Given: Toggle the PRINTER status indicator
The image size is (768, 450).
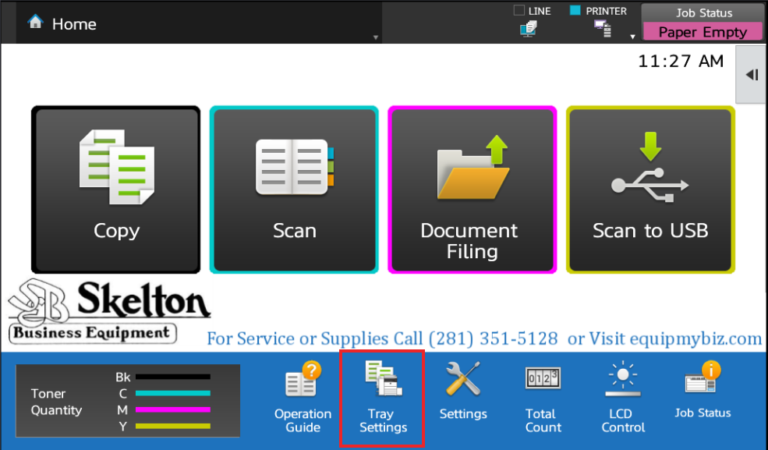Looking at the screenshot, I should [x=602, y=21].
